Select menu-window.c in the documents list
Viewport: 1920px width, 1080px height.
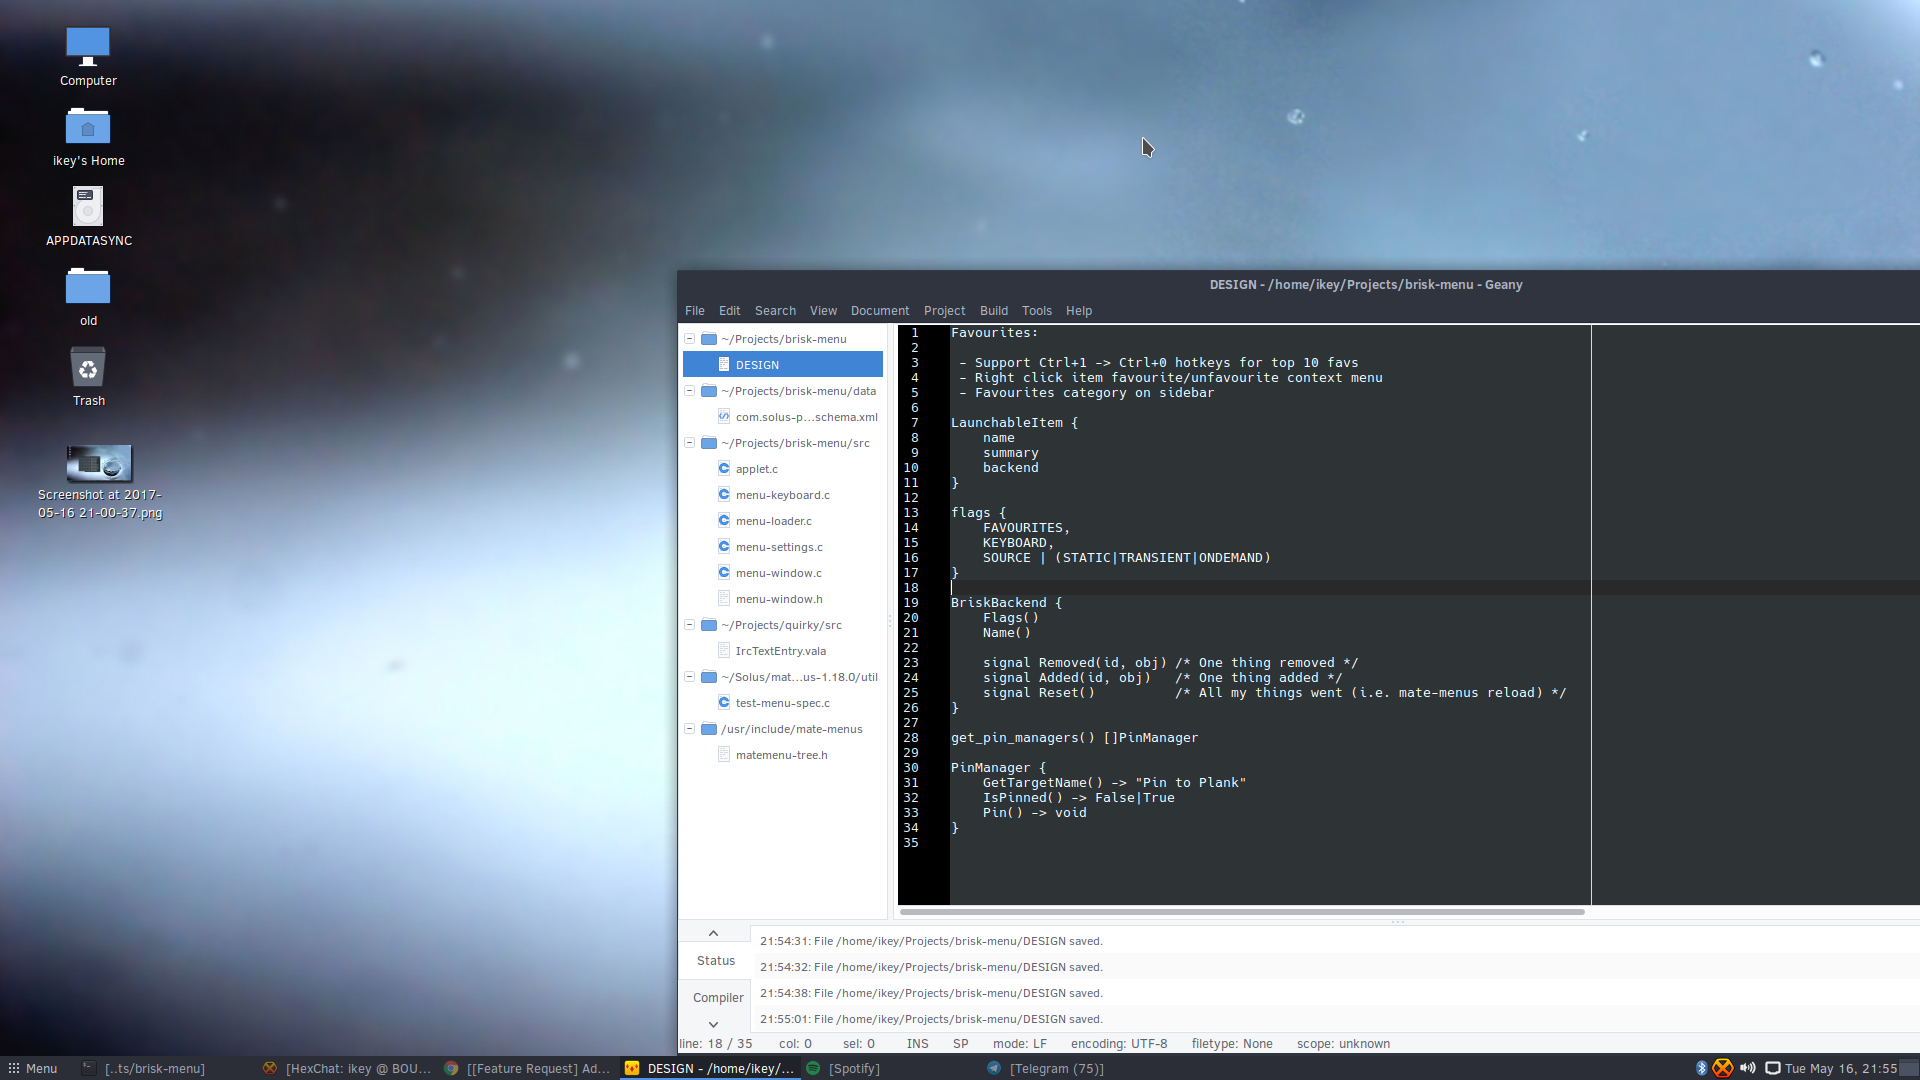pos(782,573)
